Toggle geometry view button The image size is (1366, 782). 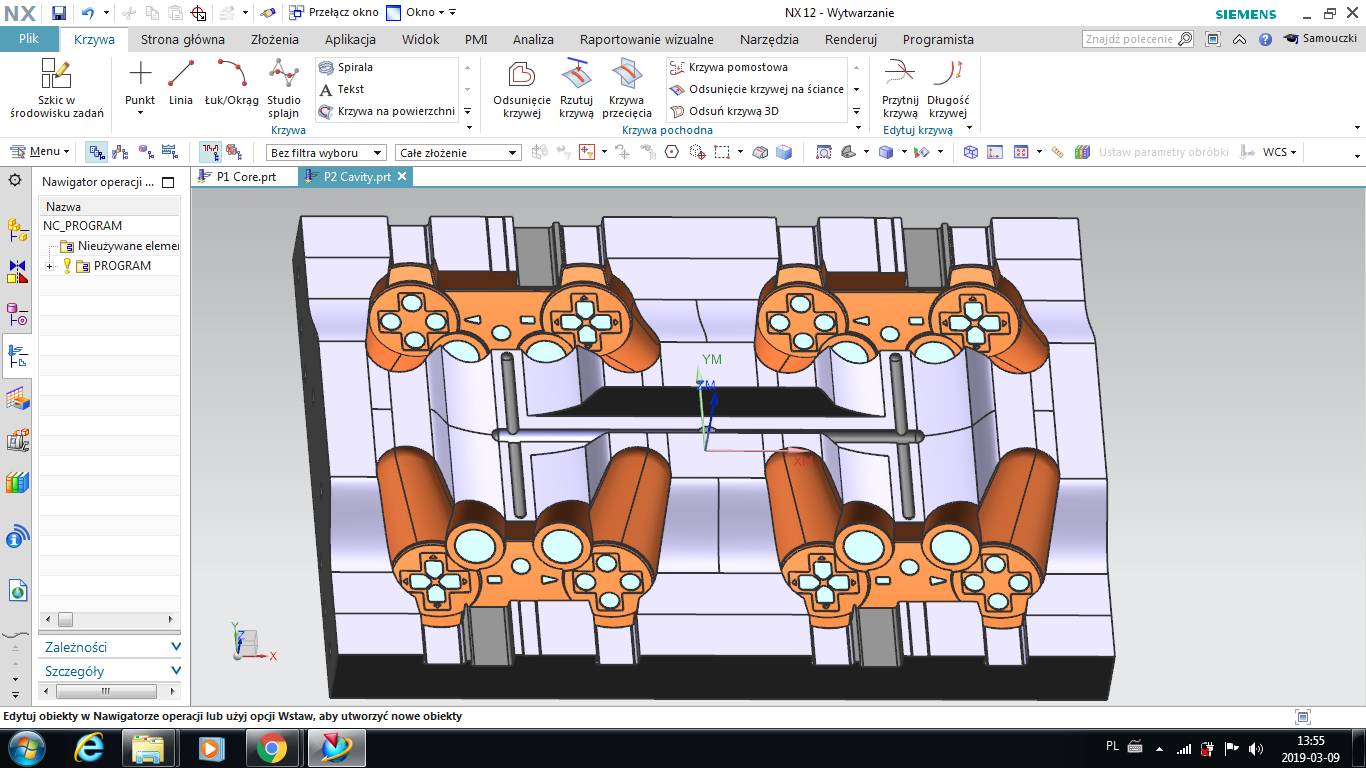pos(145,152)
